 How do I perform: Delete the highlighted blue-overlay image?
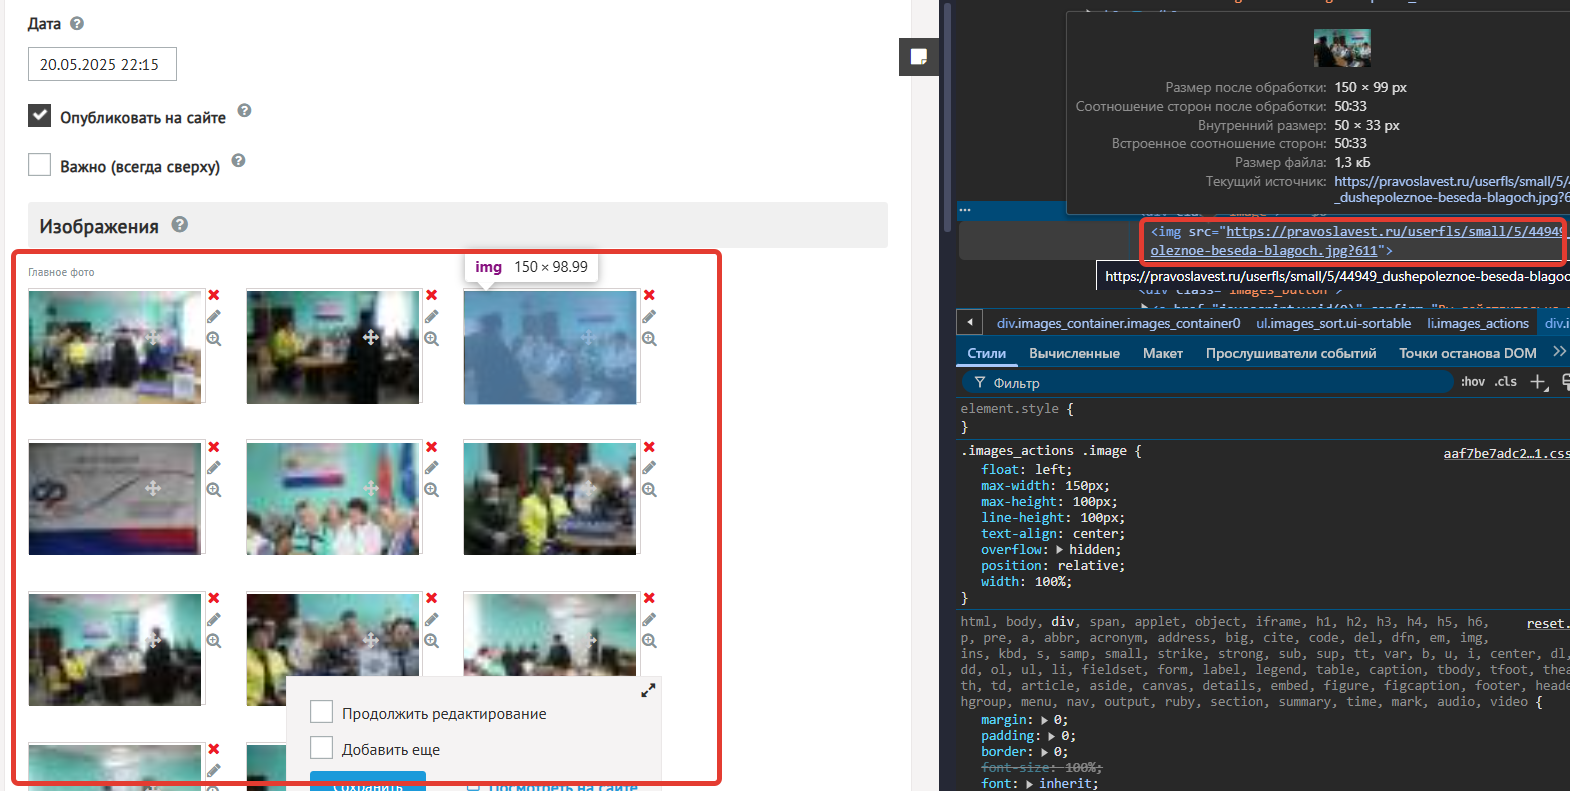650,295
